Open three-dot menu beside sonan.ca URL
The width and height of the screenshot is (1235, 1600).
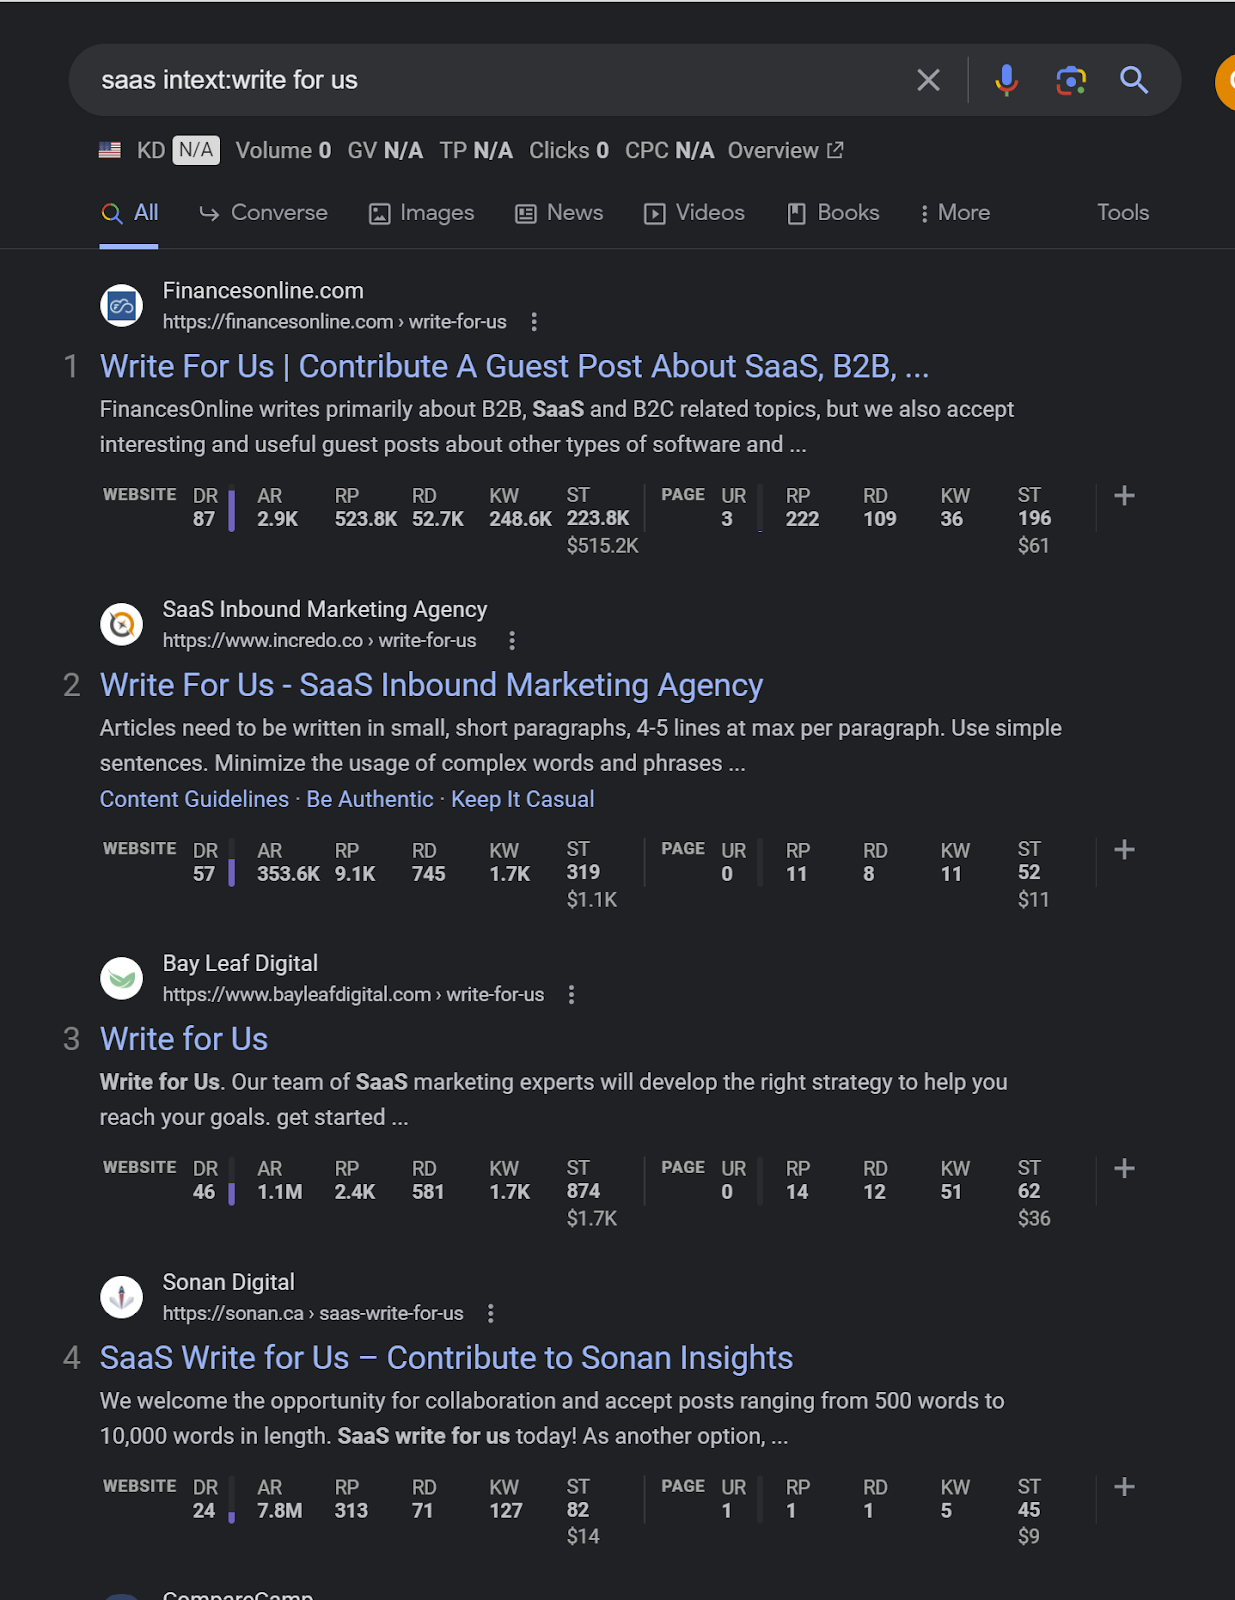(x=490, y=1314)
